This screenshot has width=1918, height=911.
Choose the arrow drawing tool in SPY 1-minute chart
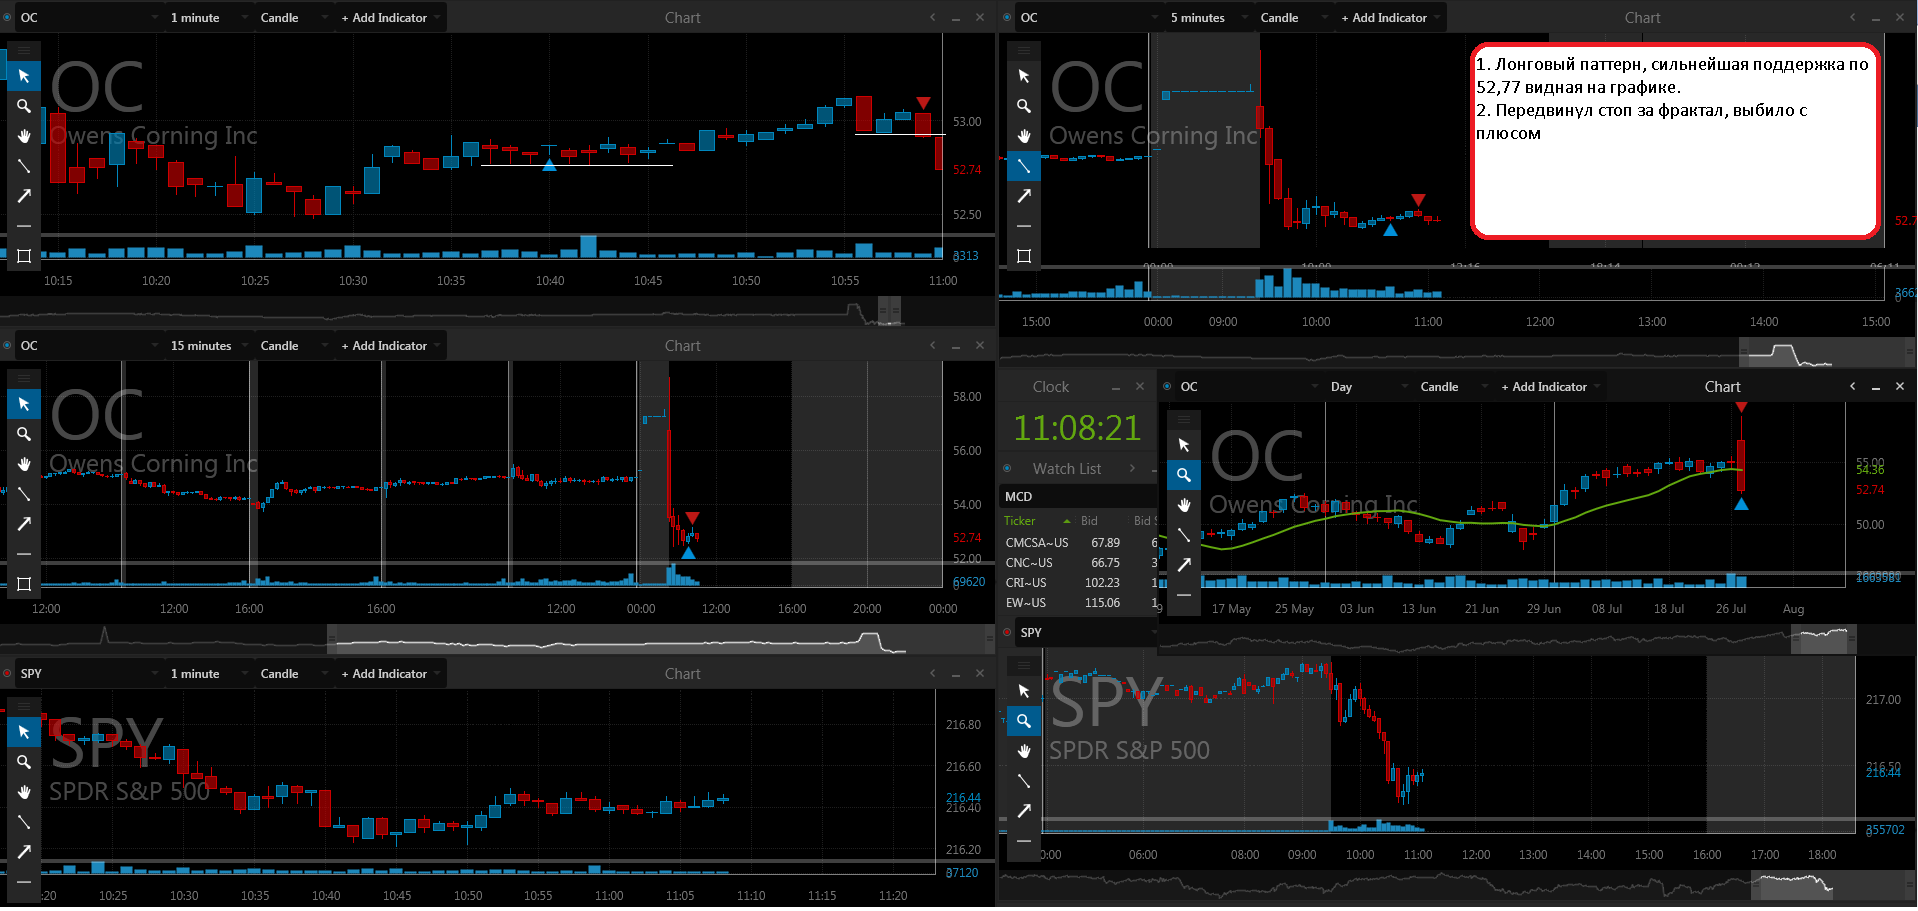pos(24,852)
